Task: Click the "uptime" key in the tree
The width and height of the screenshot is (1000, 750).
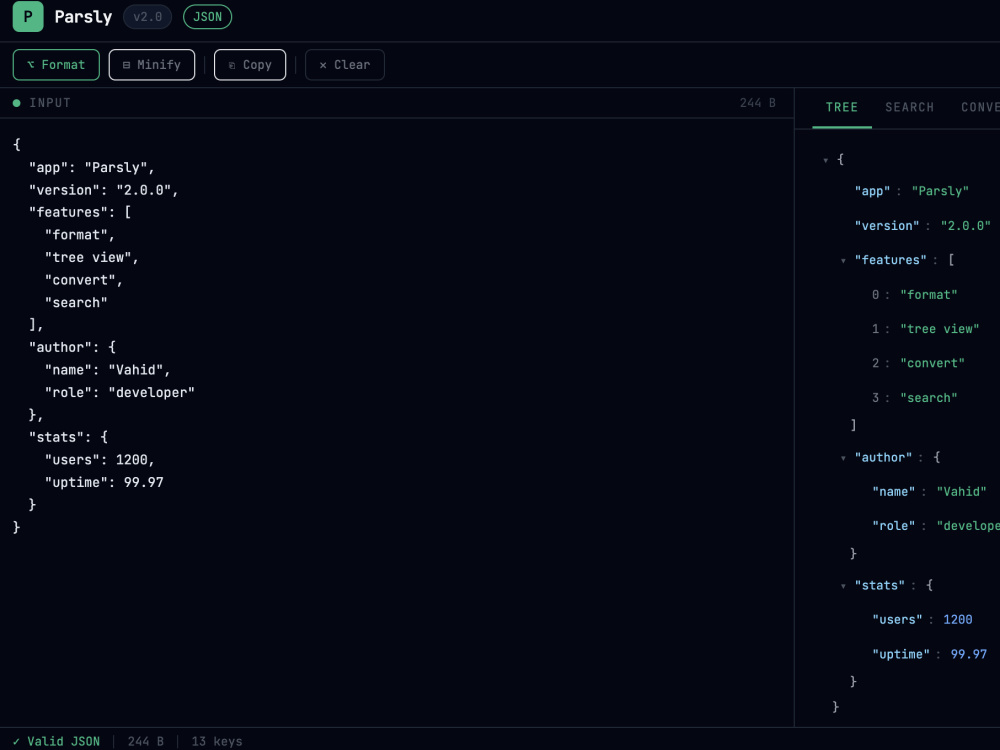Action: 901,654
